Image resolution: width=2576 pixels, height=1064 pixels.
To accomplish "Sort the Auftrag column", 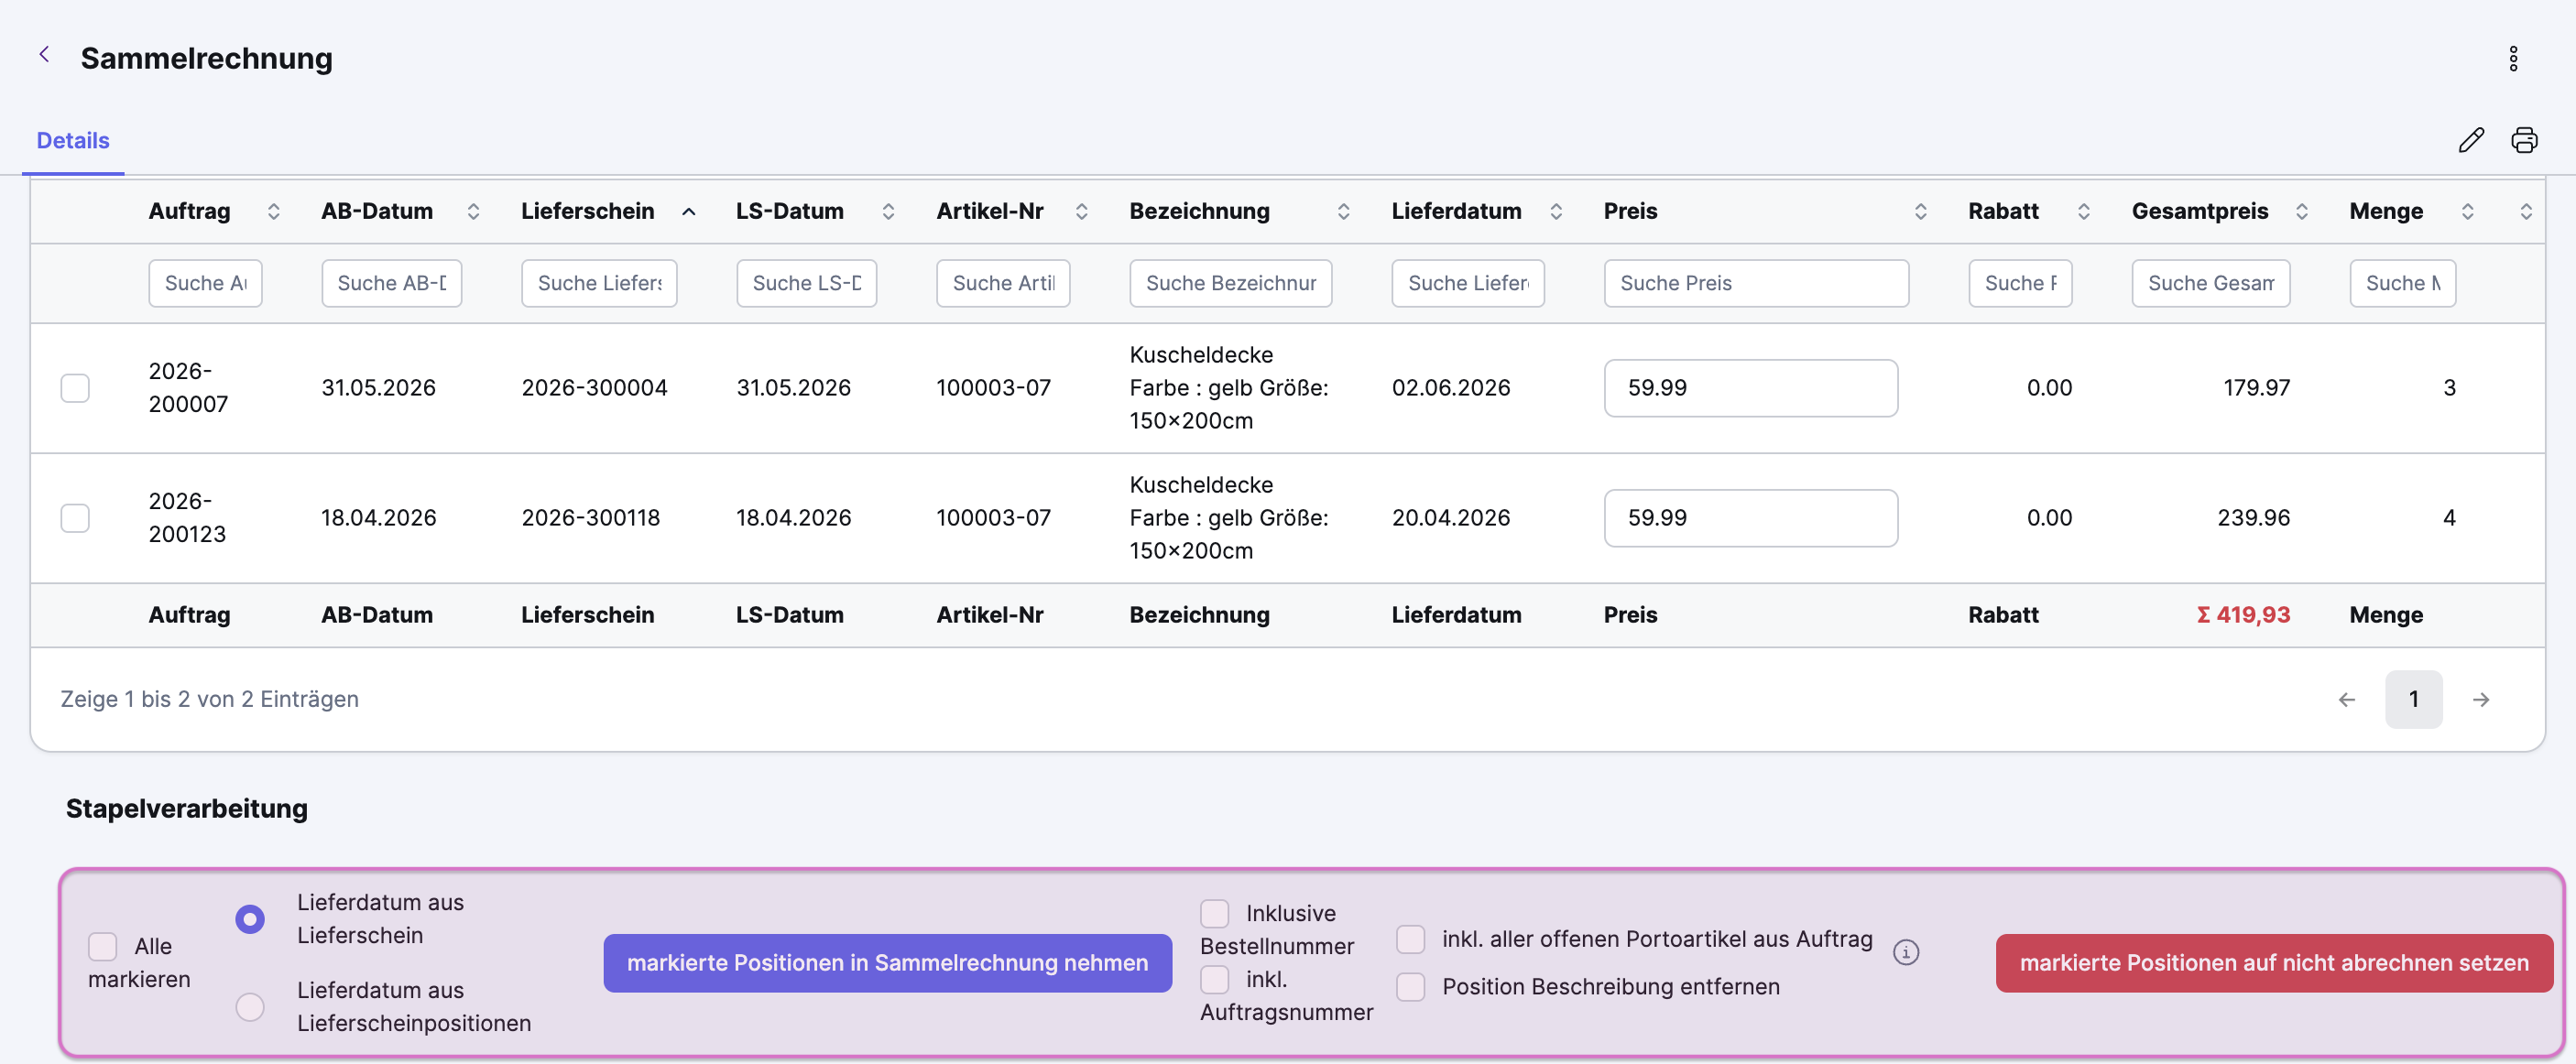I will click(273, 211).
